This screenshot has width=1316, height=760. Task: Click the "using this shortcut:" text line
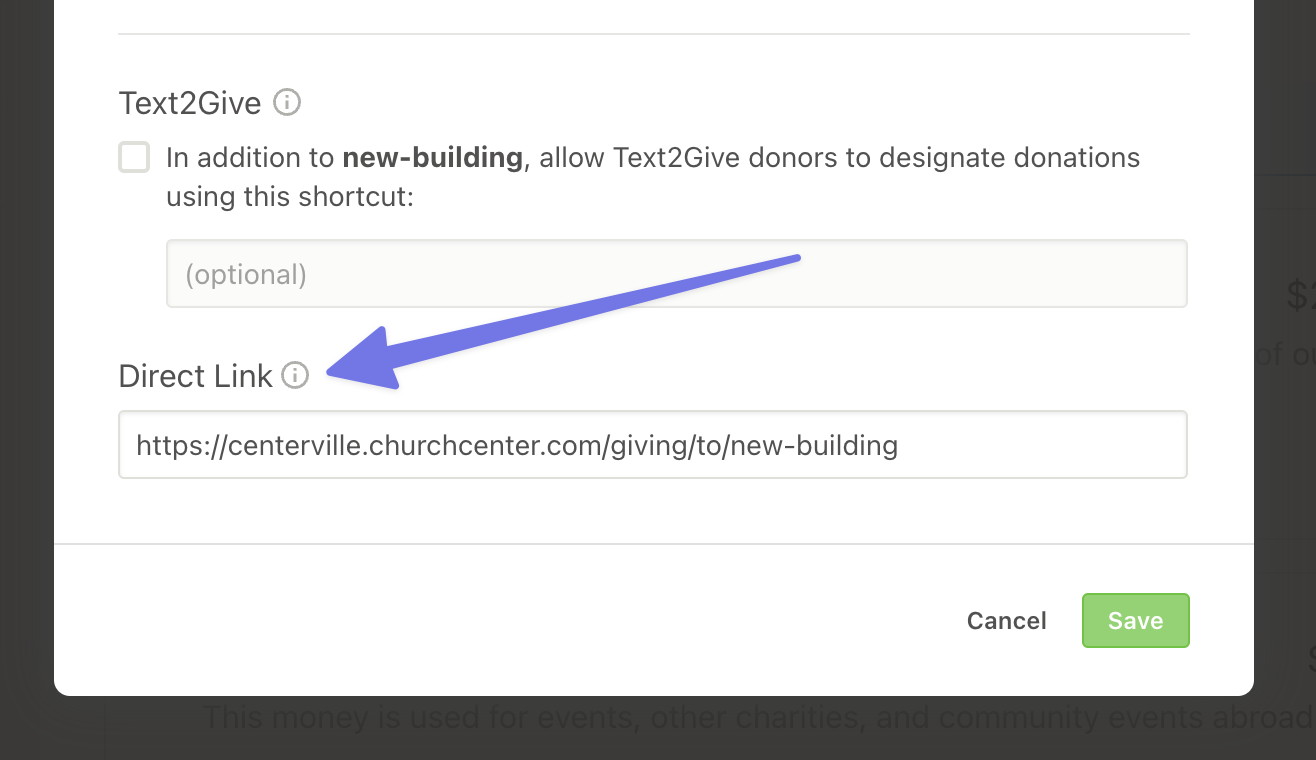(289, 196)
